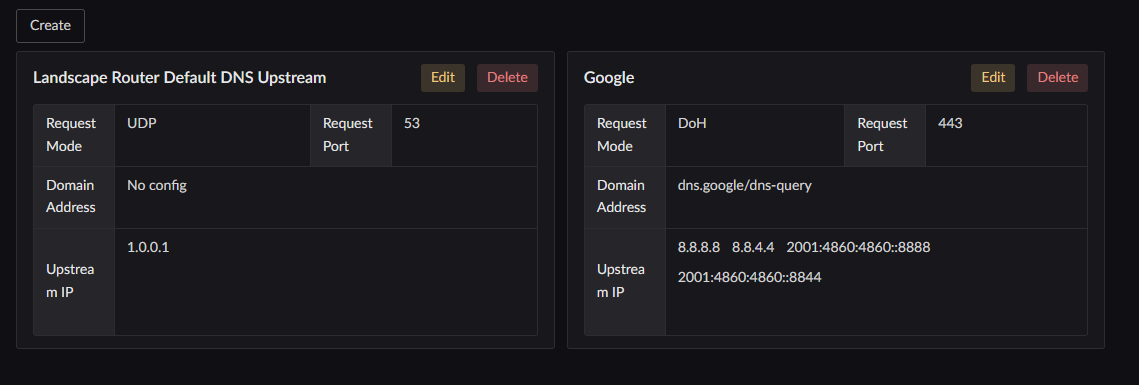Screen dimensions: 1139x385
Task: Edit the Google DNS upstream
Action: click(993, 78)
